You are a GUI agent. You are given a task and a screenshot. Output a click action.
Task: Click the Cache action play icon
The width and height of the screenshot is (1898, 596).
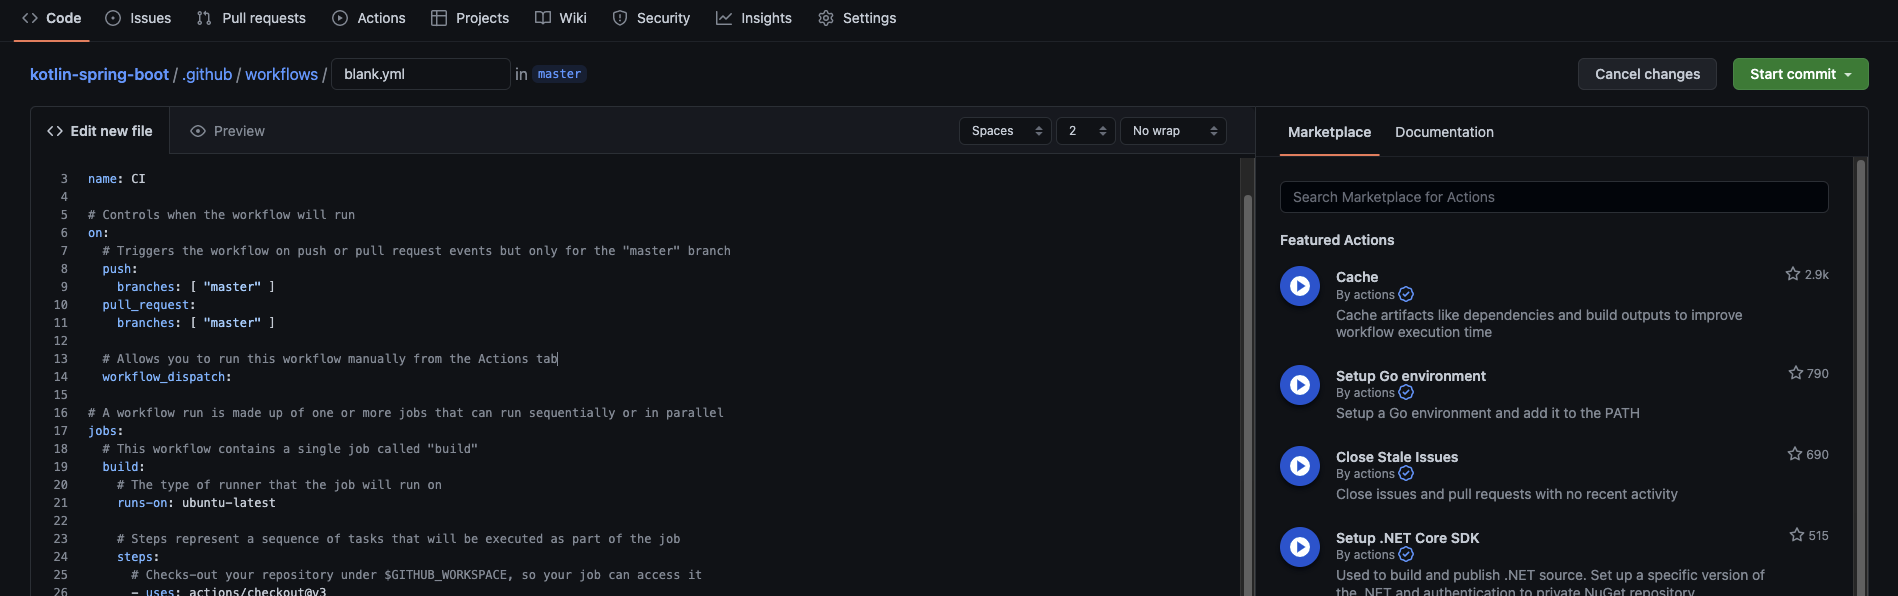coord(1300,286)
